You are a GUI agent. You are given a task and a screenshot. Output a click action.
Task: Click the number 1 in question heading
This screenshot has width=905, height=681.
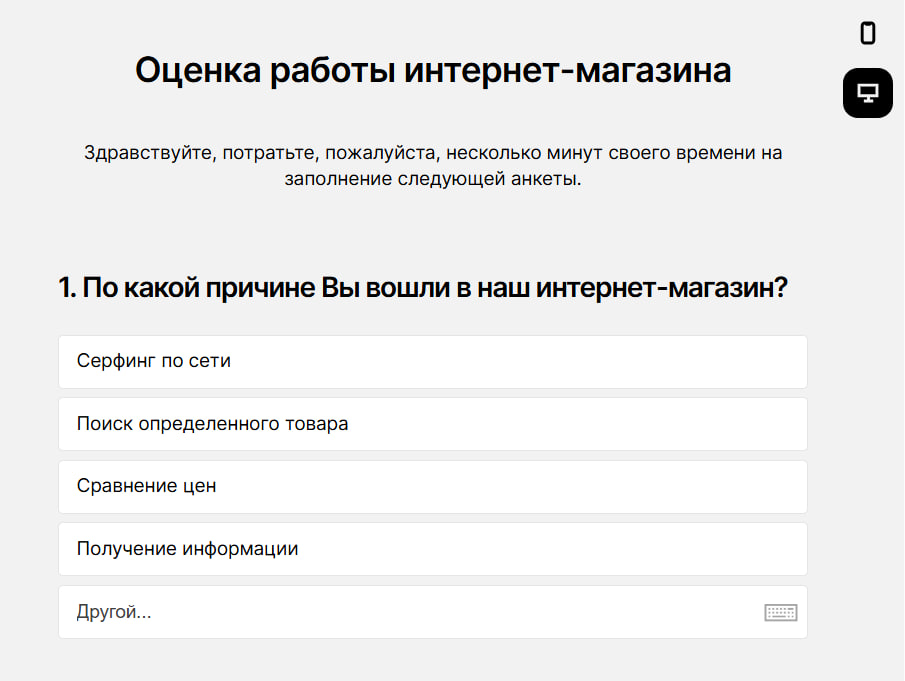pos(65,288)
